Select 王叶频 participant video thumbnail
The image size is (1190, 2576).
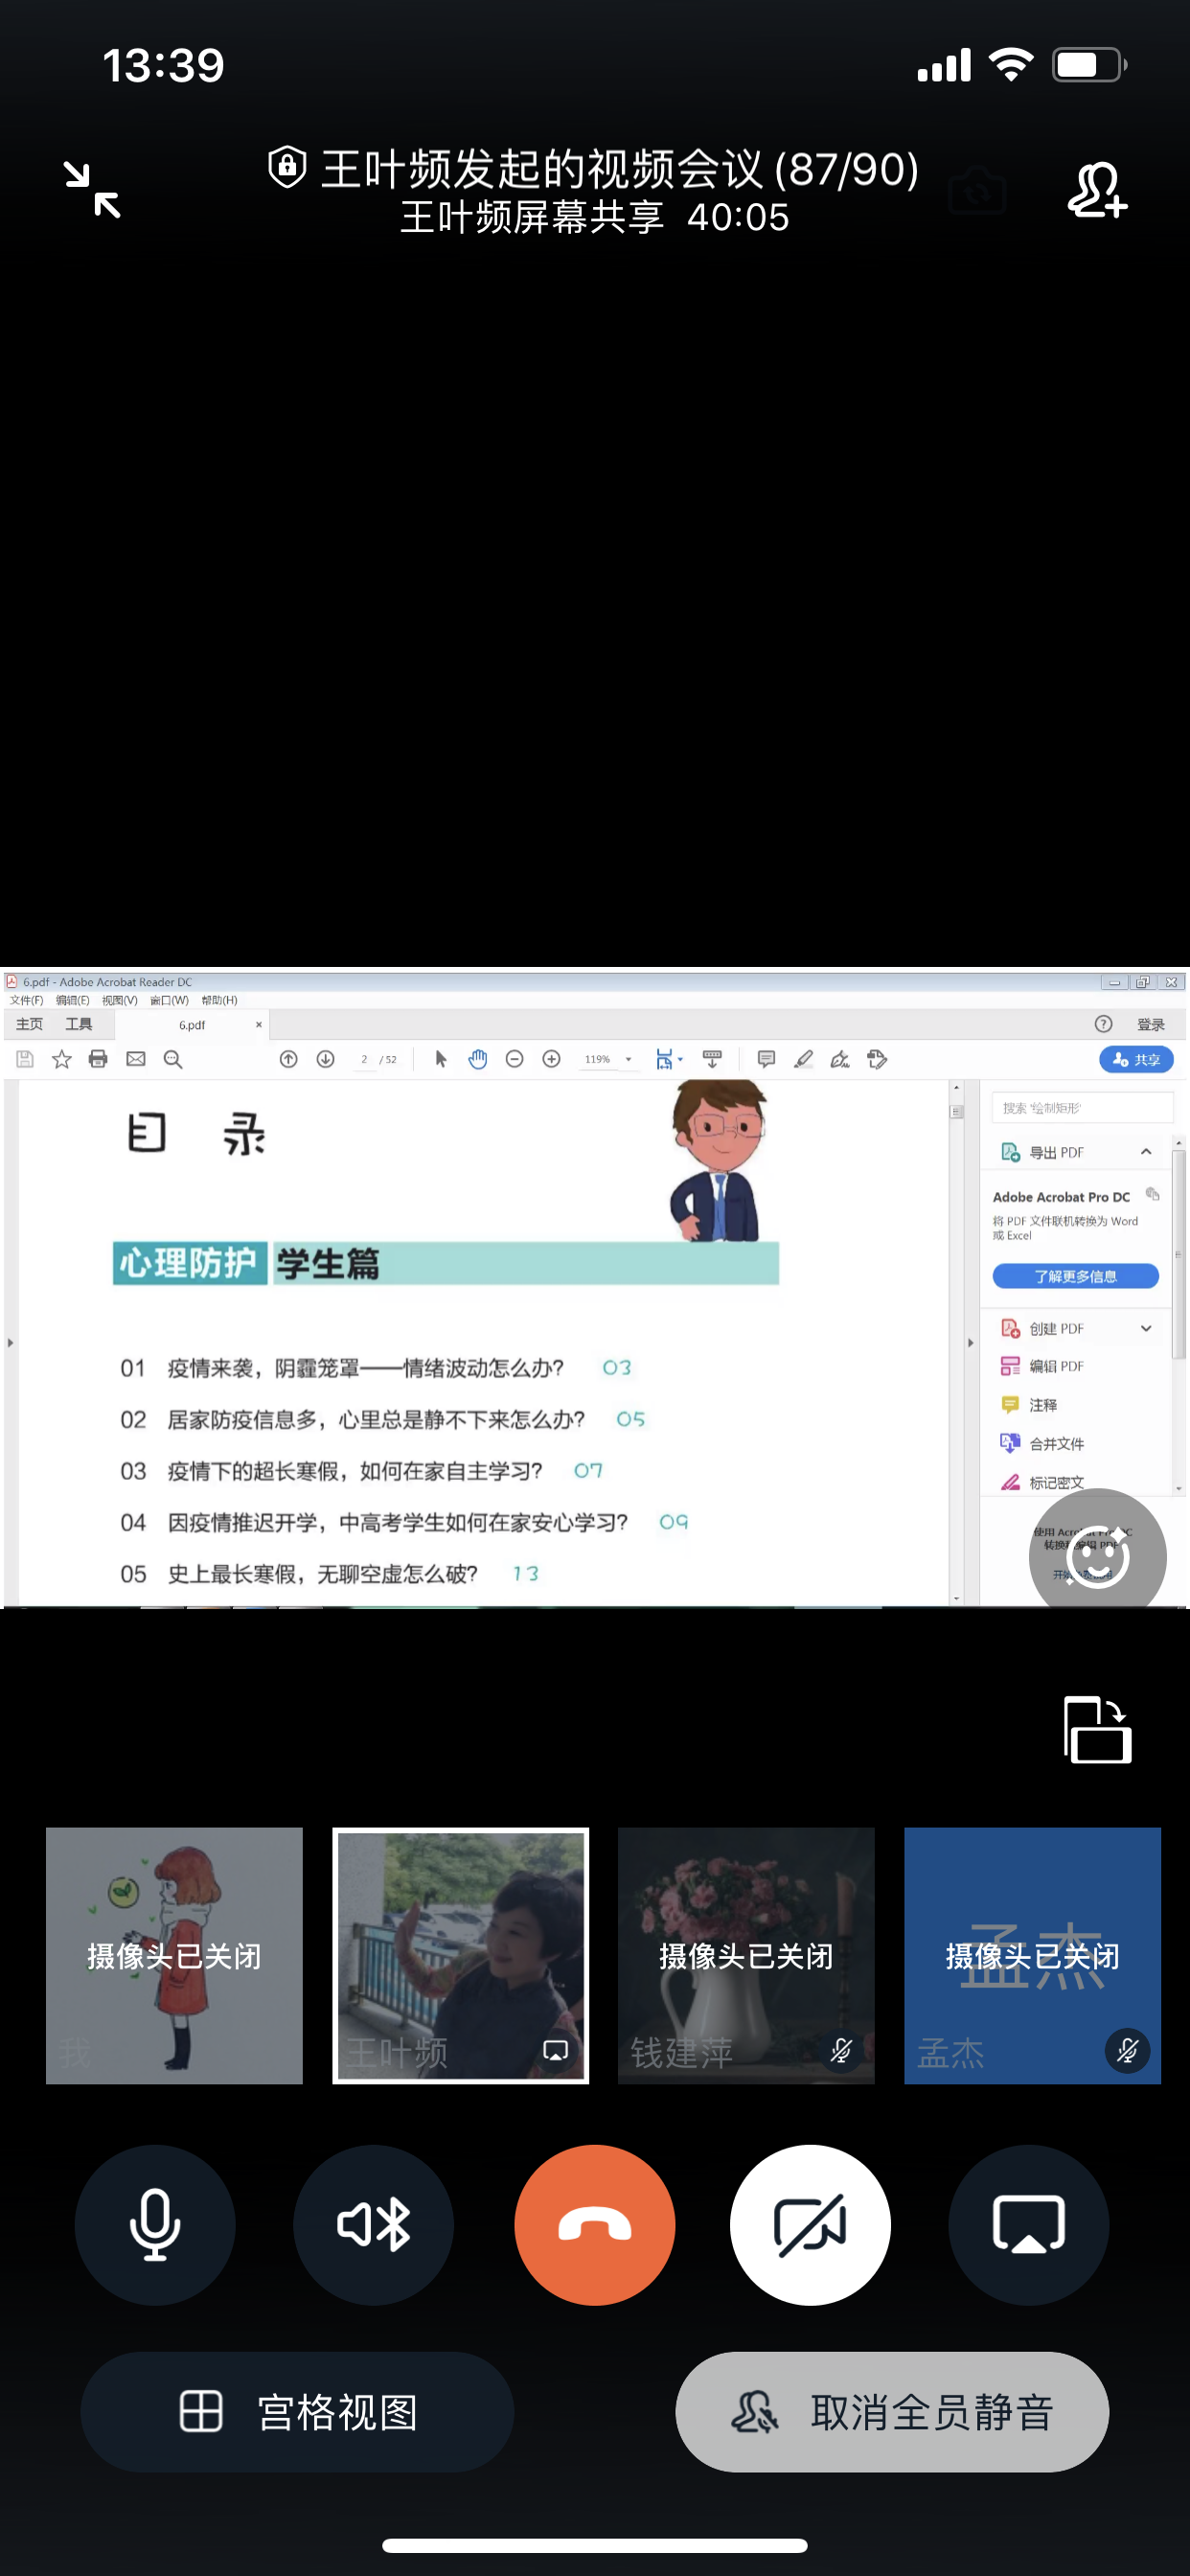point(460,1955)
